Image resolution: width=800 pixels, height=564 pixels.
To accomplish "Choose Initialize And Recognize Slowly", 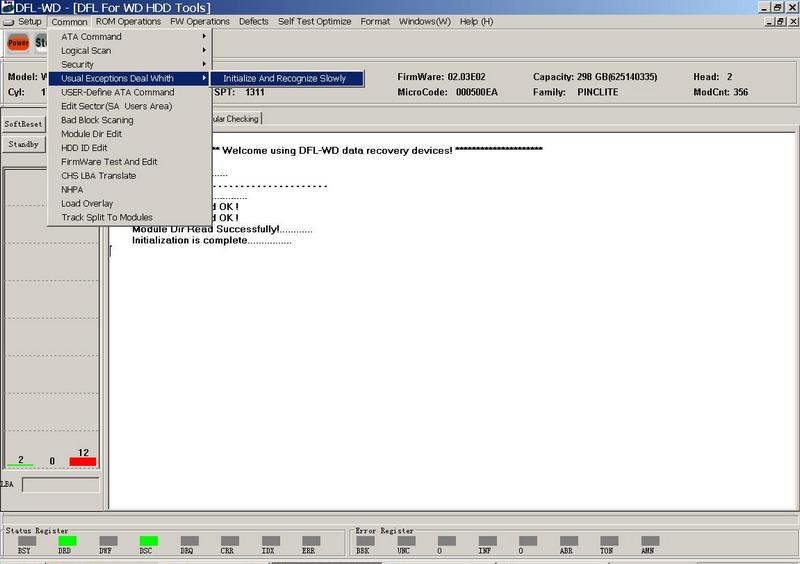I will pos(287,78).
